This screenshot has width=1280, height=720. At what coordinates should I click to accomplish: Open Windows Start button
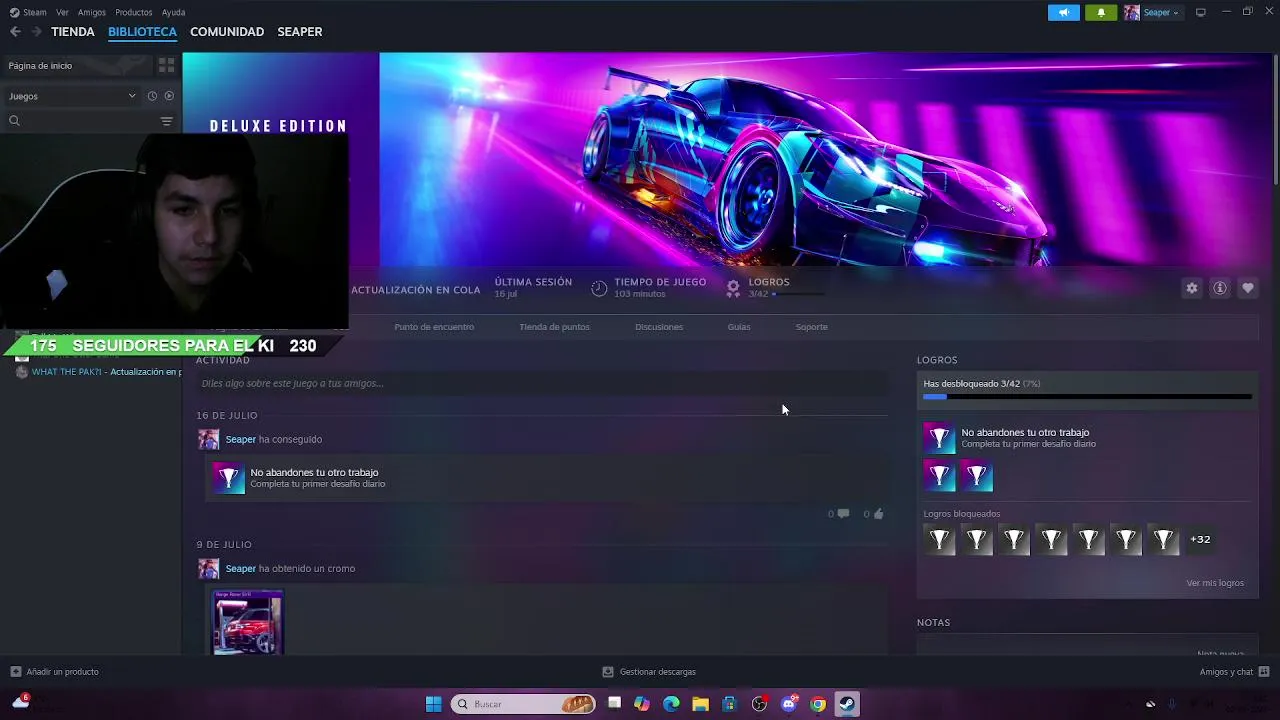(x=433, y=704)
